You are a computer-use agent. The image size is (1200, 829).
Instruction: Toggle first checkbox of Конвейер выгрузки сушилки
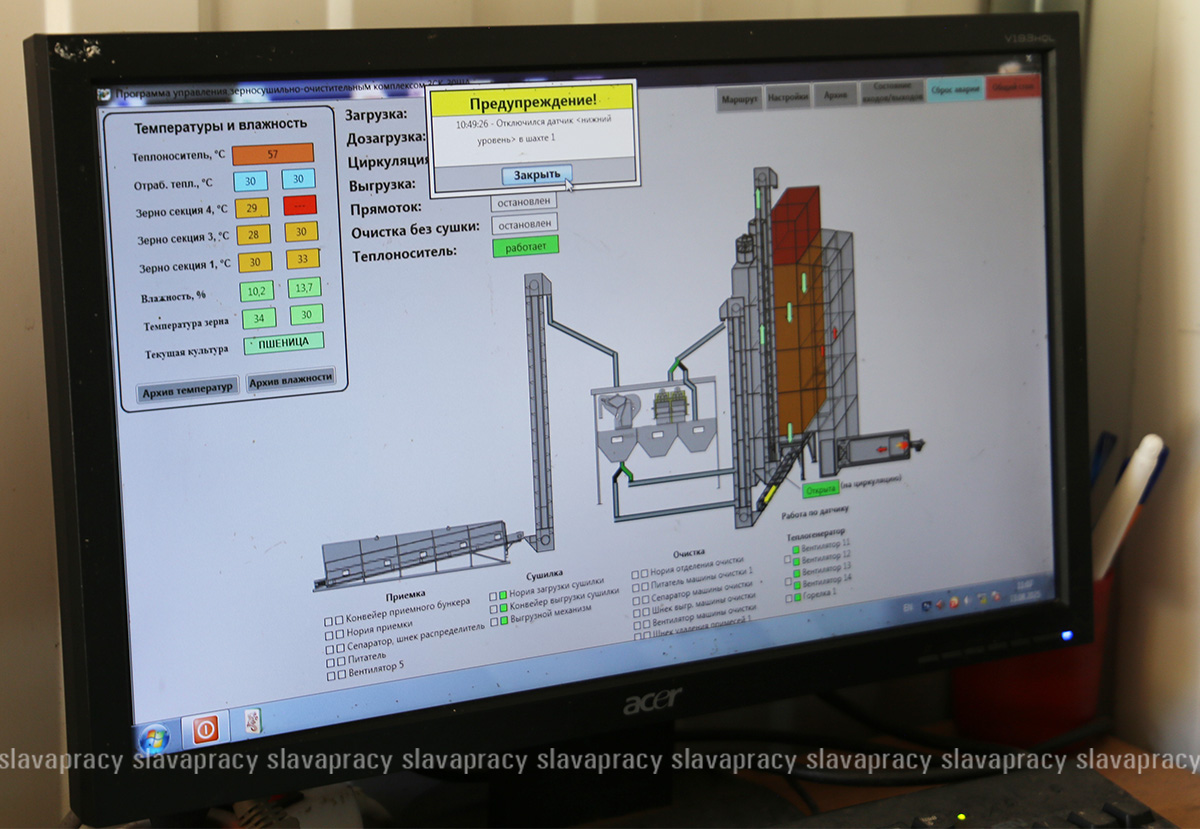[493, 609]
